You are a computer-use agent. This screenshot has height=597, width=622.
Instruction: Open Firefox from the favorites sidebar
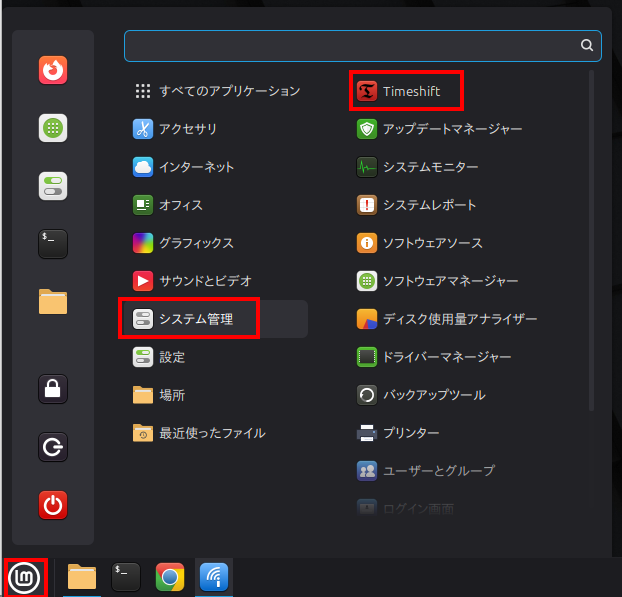click(x=53, y=70)
